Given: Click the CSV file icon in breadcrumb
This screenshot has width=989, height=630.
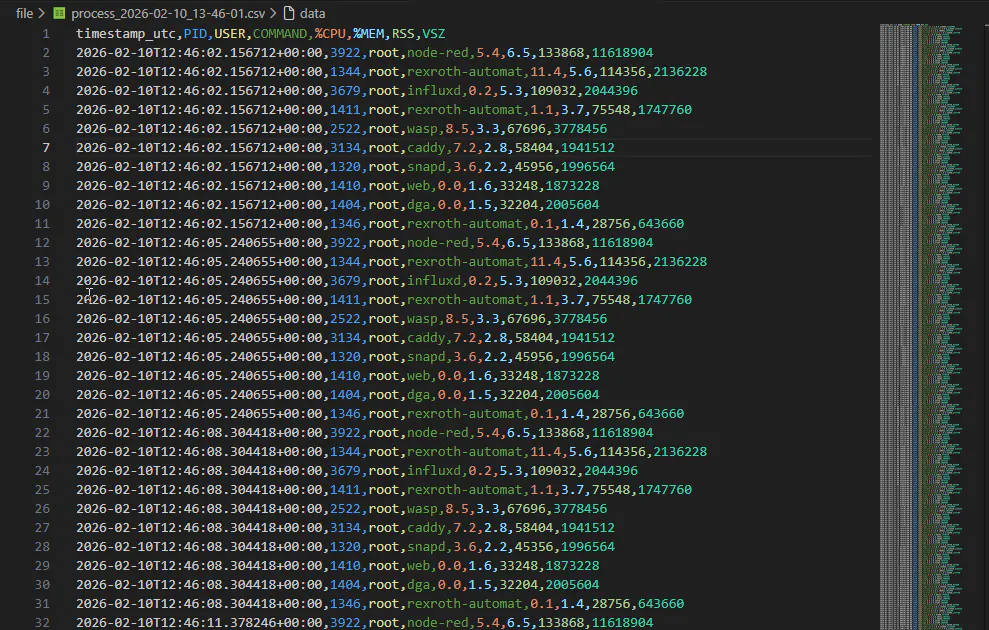Looking at the screenshot, I should 59,14.
